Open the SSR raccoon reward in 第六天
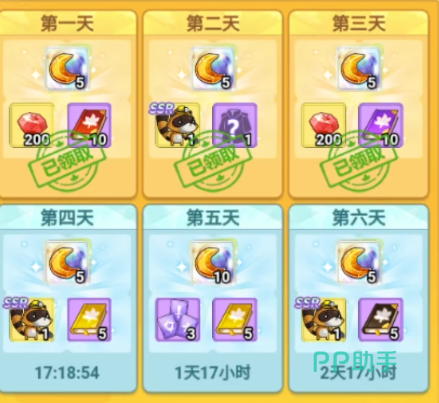Image resolution: width=439 pixels, height=403 pixels. 323,320
